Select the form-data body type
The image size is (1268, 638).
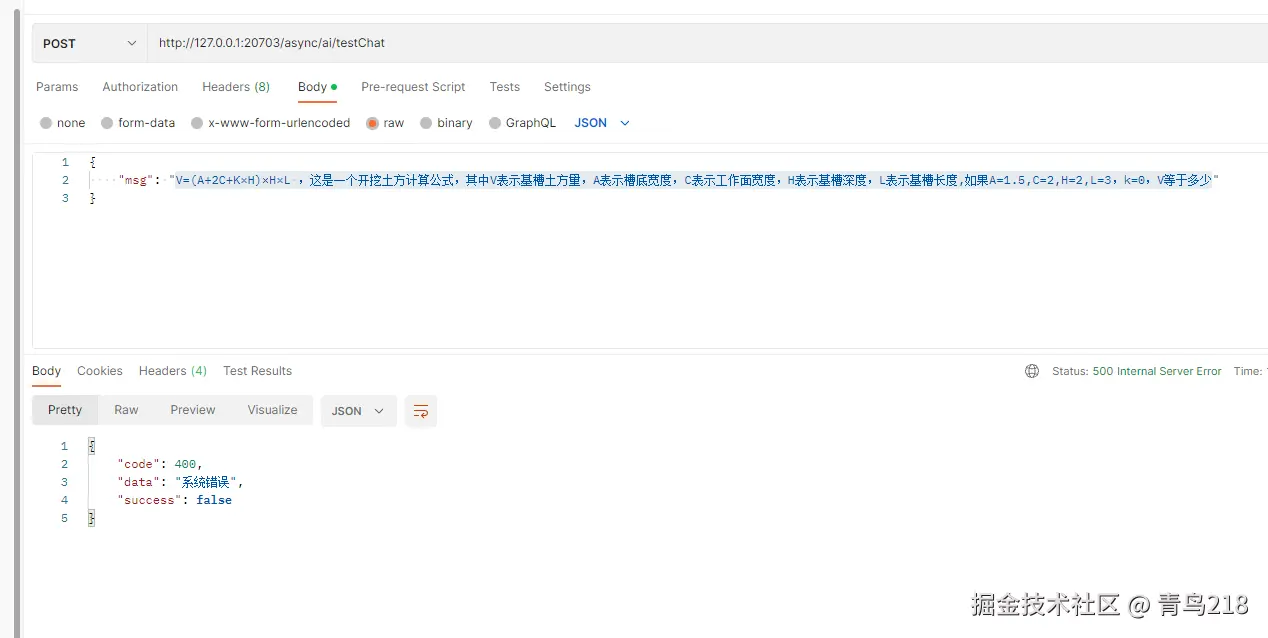pos(138,123)
